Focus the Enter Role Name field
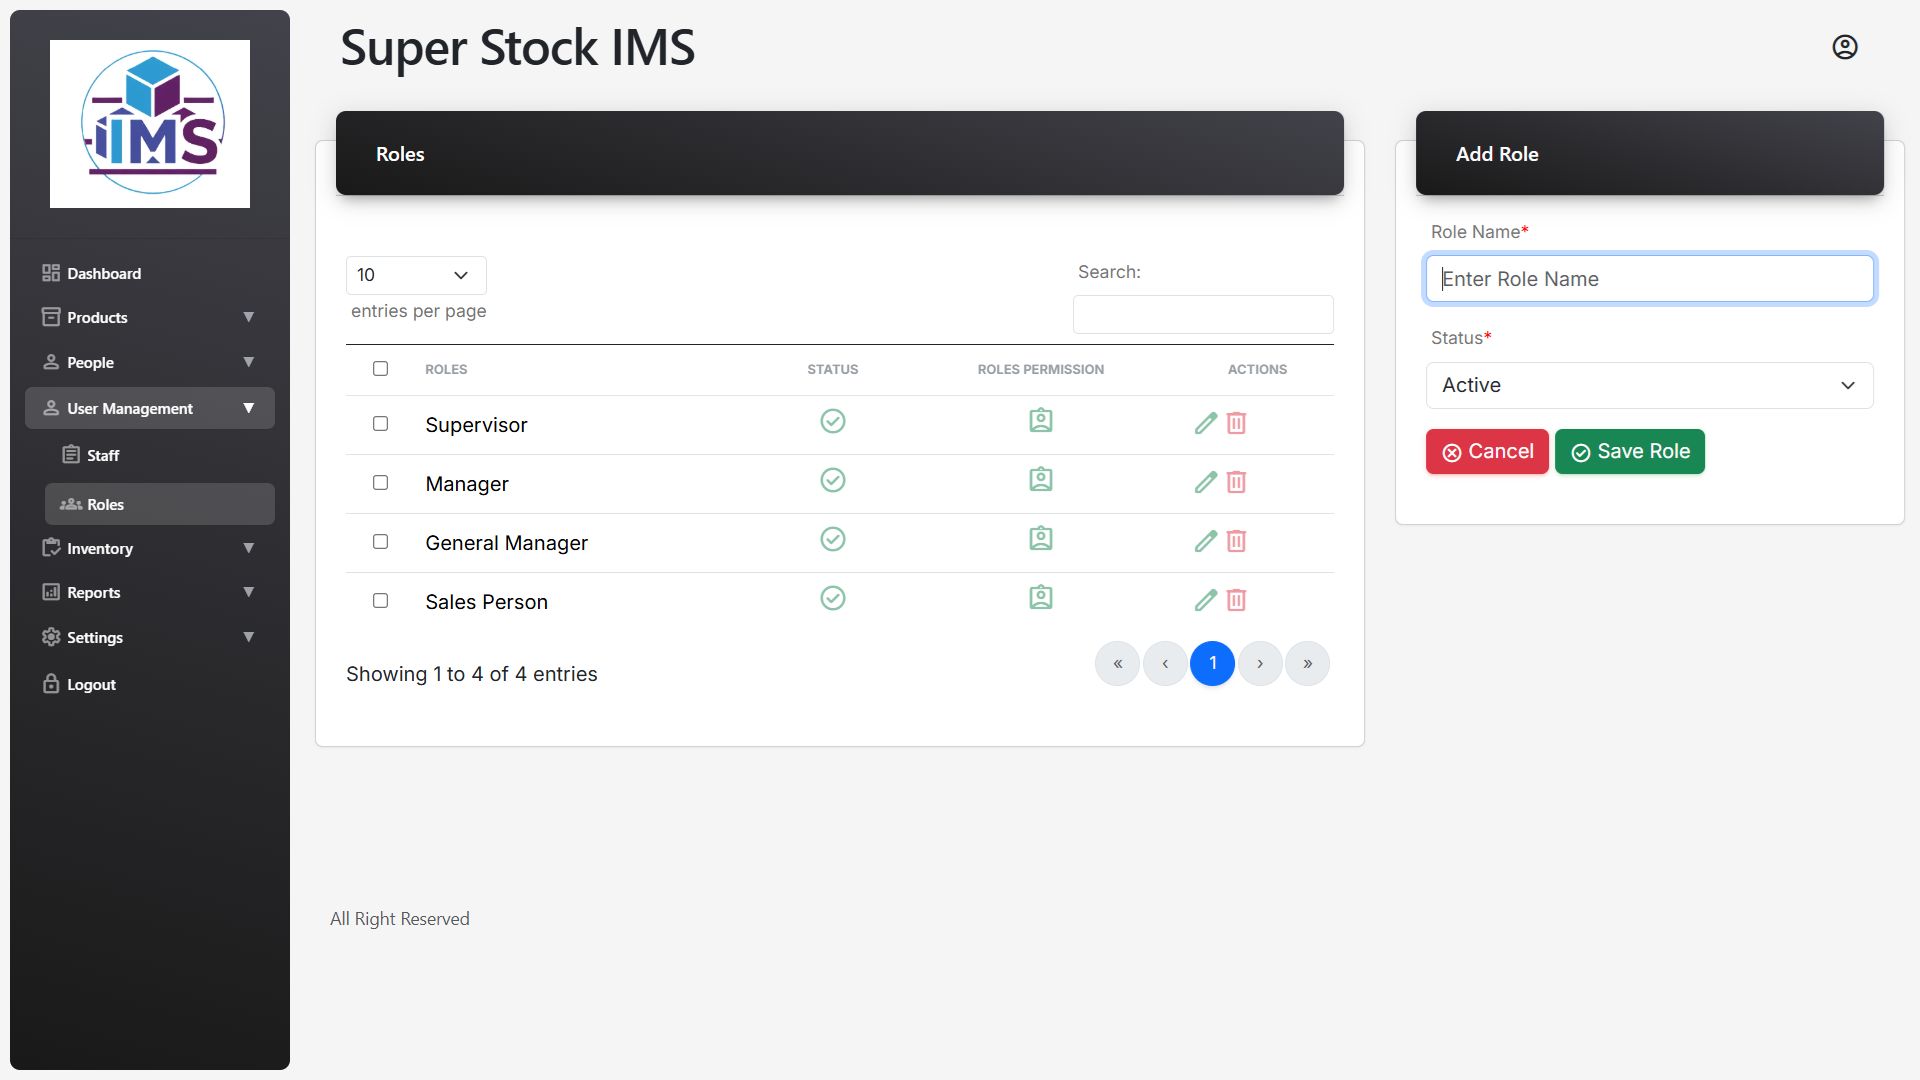Viewport: 1920px width, 1080px height. pyautogui.click(x=1648, y=279)
